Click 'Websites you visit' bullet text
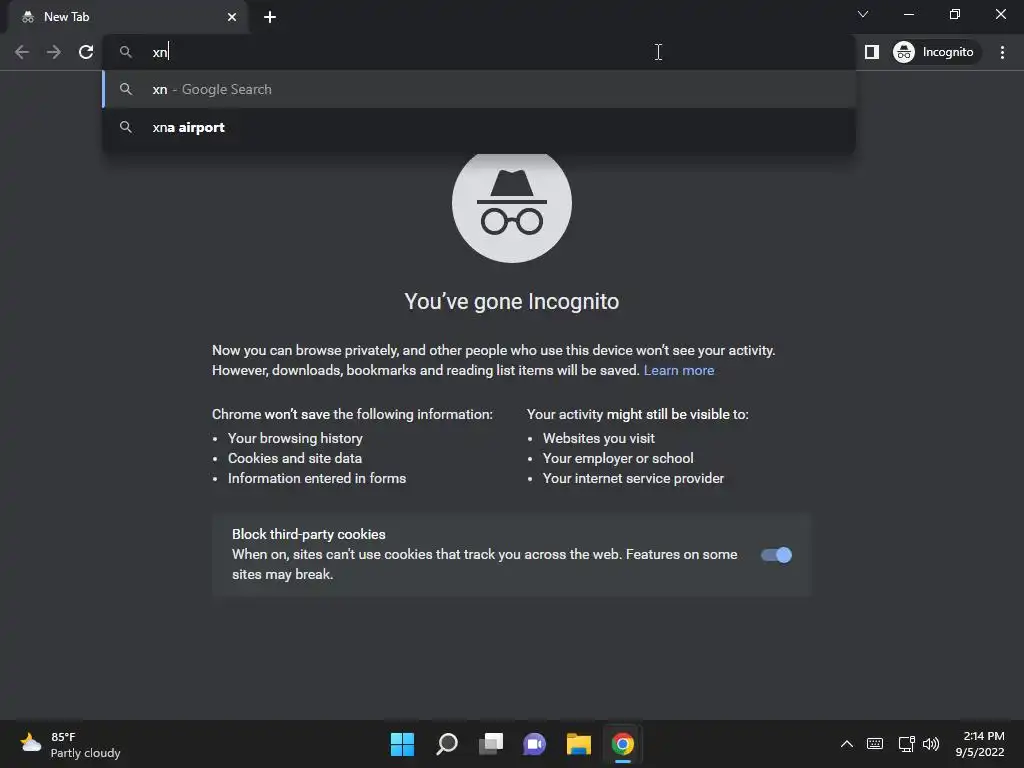Image resolution: width=1024 pixels, height=768 pixels. [x=598, y=438]
